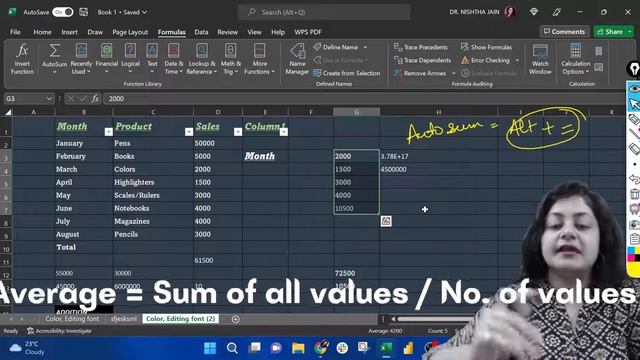Viewport: 640px width, 360px height.
Task: Switch to 'sfjesksml' sheet tab
Action: 124,319
